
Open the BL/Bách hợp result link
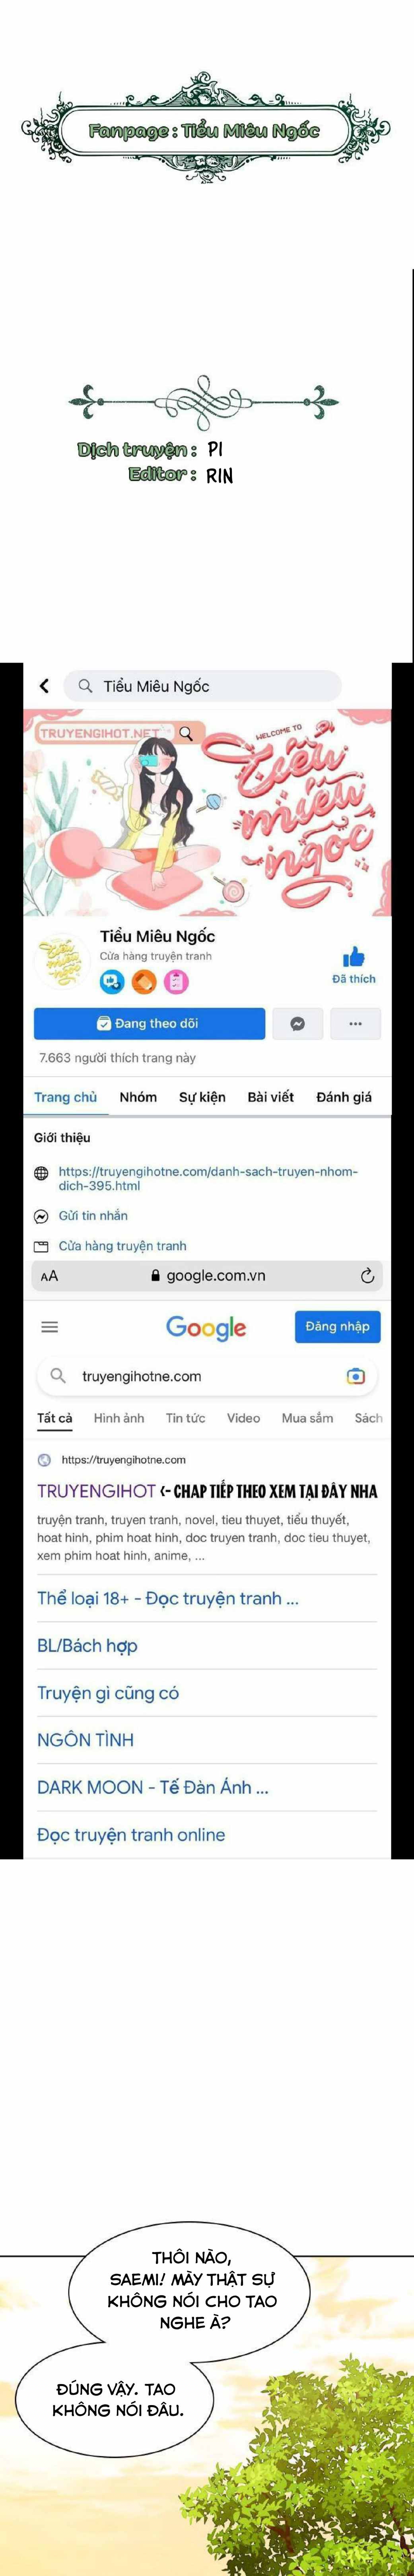(87, 1645)
